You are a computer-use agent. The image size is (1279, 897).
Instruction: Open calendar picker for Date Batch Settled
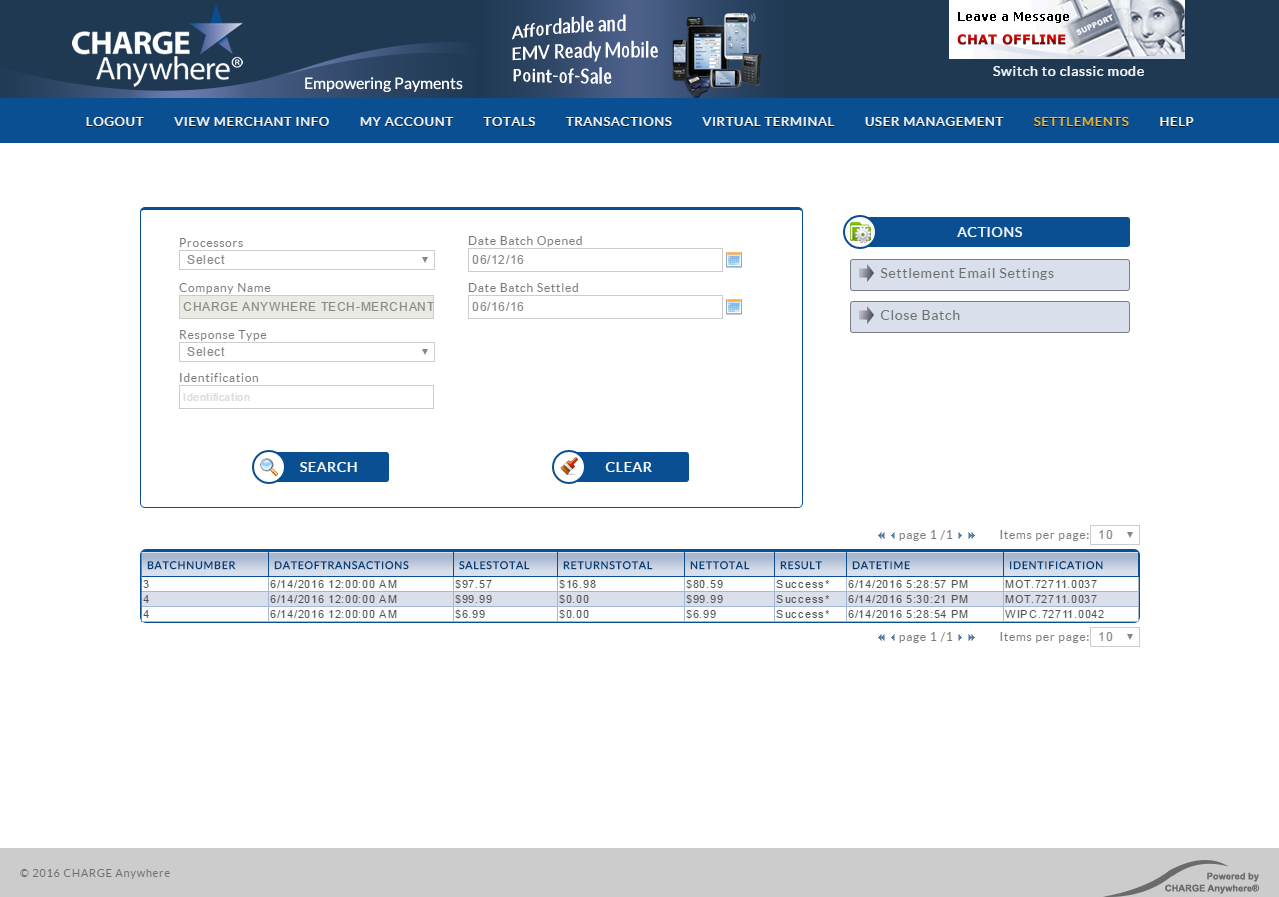(x=734, y=307)
